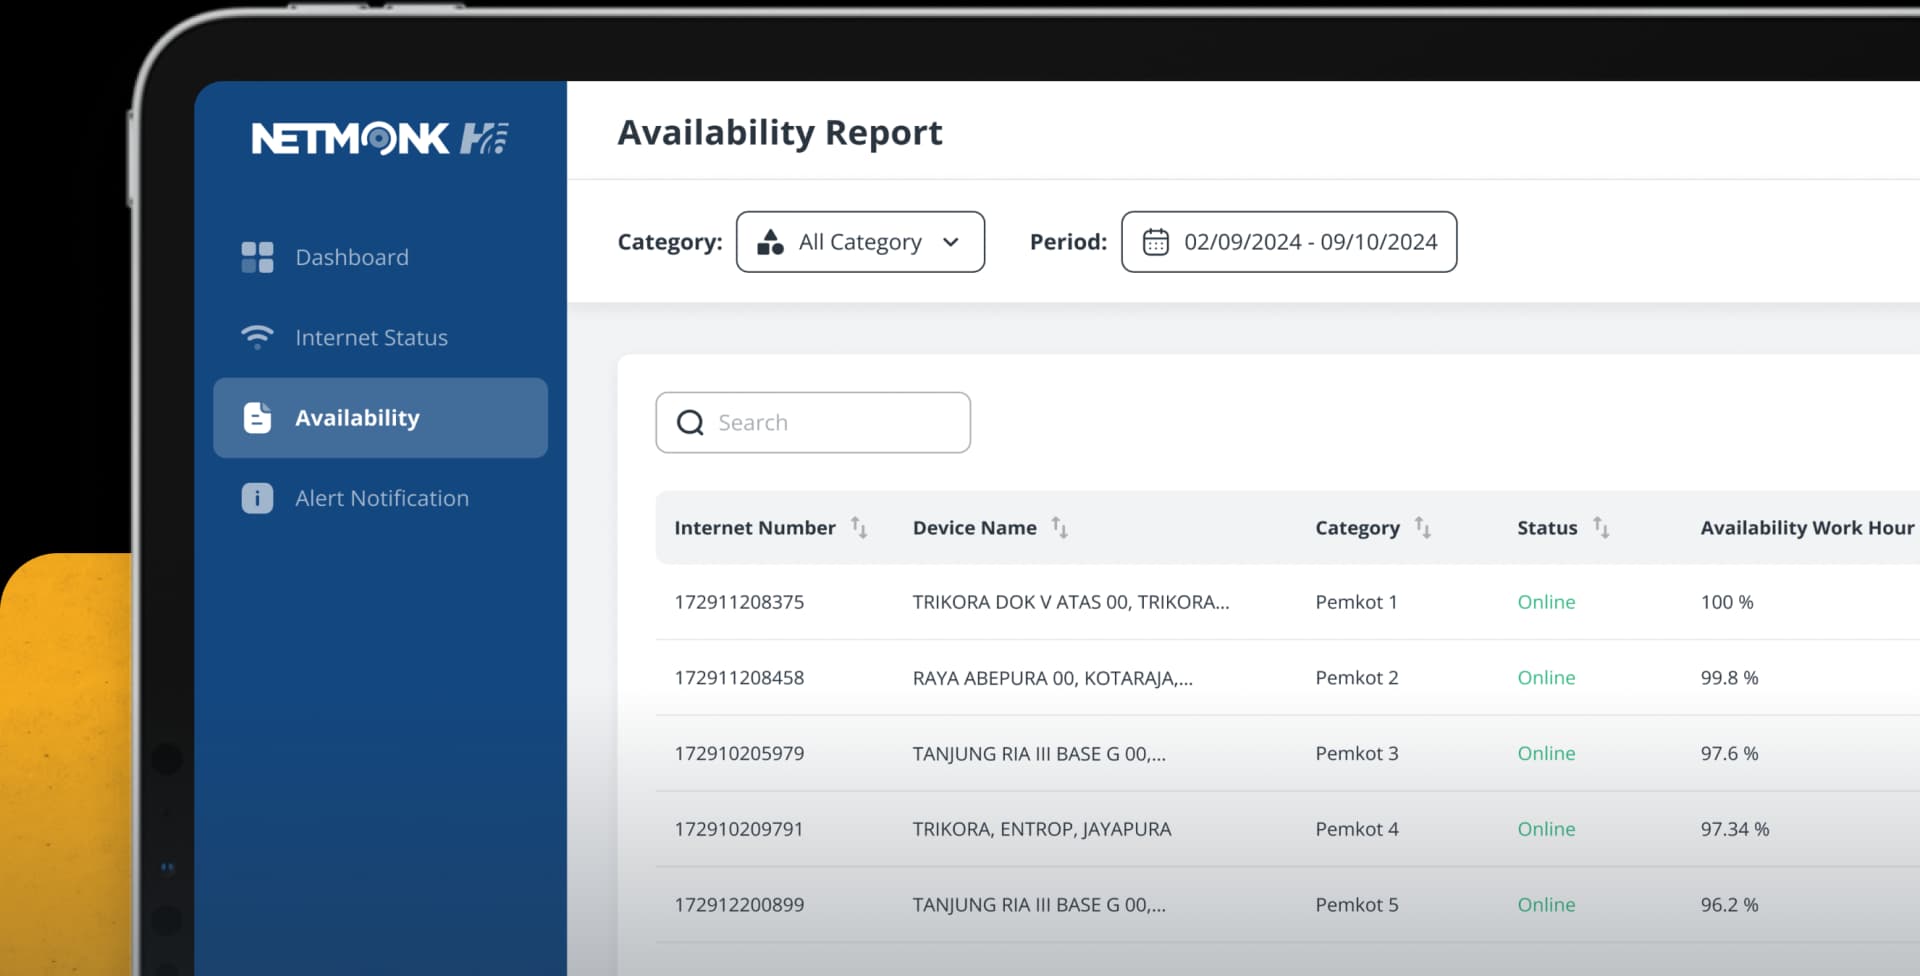The height and width of the screenshot is (976, 1920).
Task: Click the search magnifier icon
Action: coord(690,422)
